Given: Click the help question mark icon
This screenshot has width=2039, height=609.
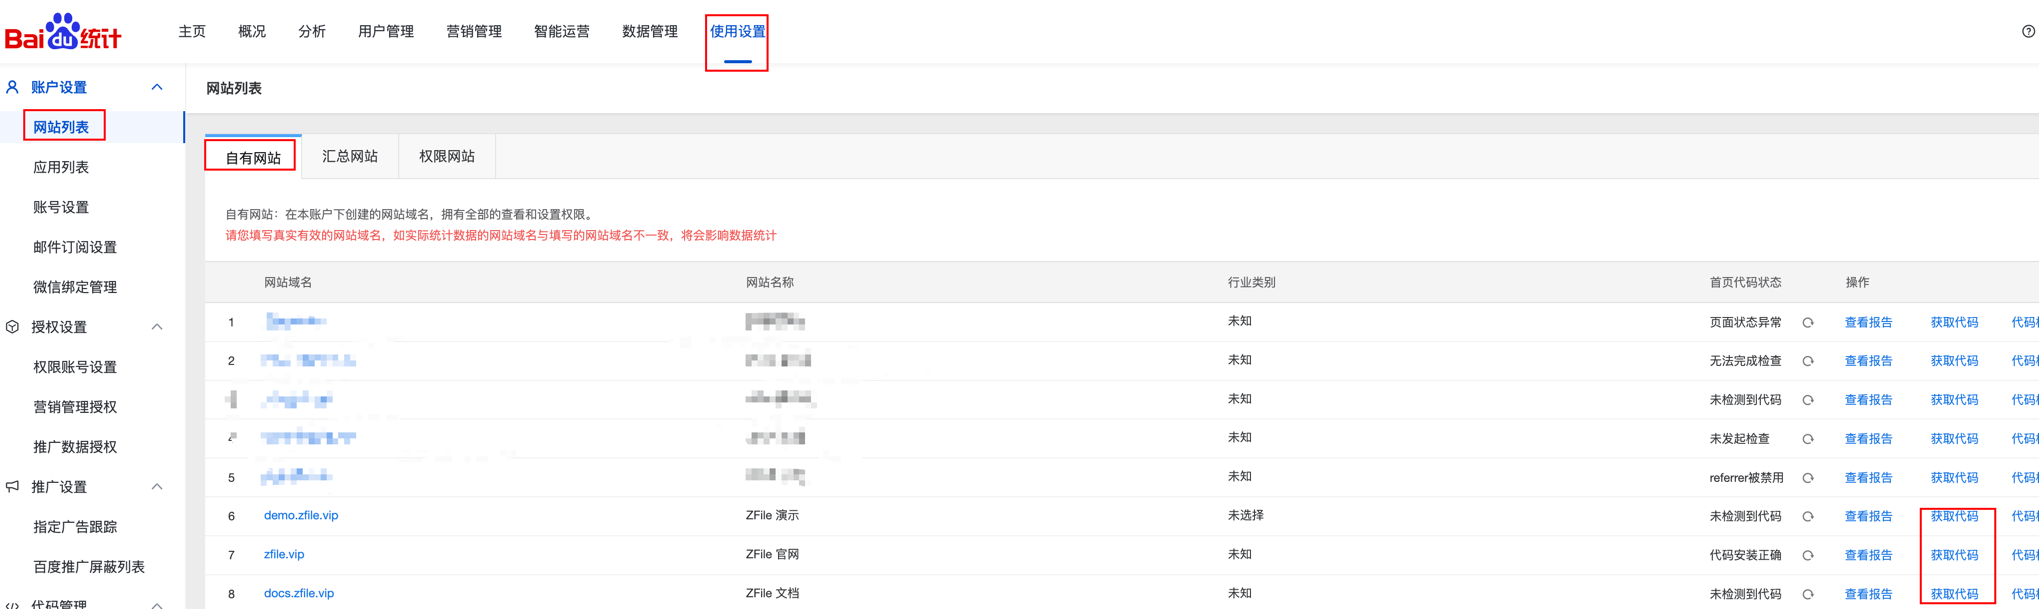Looking at the screenshot, I should [2028, 32].
